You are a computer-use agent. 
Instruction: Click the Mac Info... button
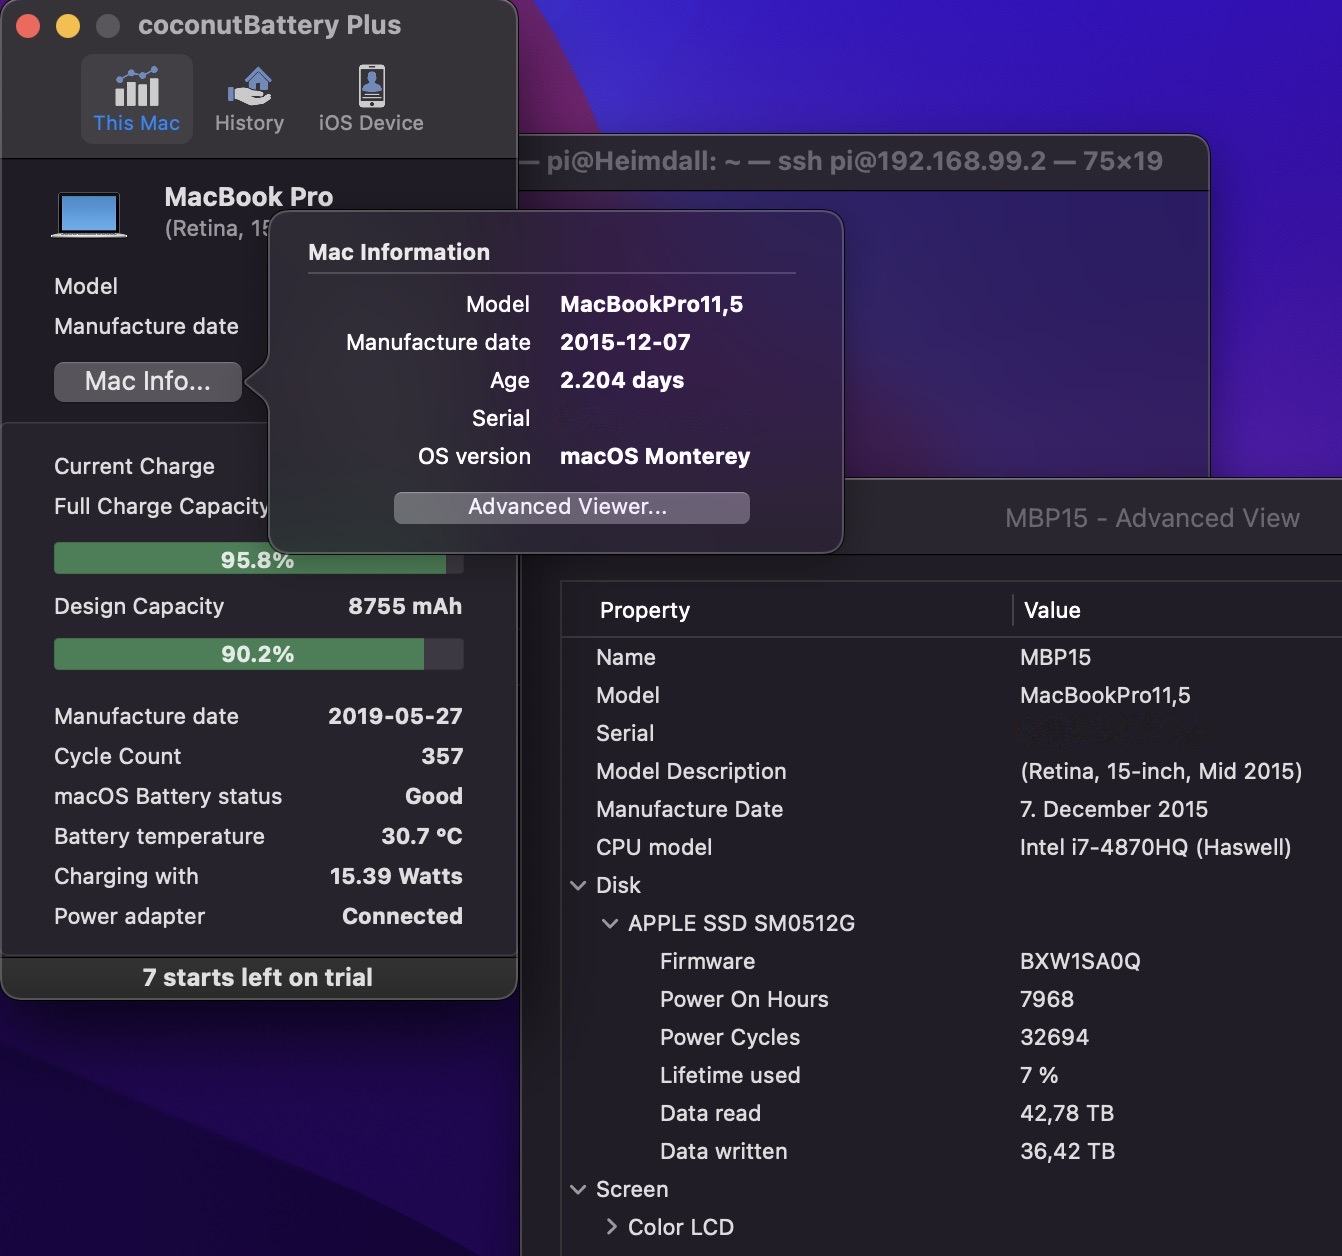coord(148,381)
